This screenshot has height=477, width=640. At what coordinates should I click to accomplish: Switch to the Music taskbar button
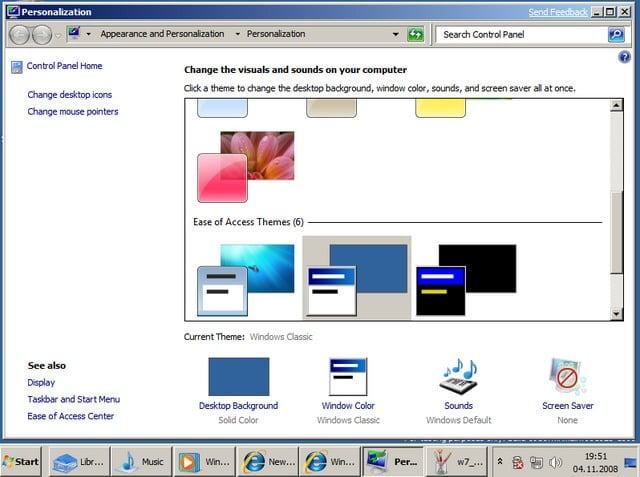click(142, 462)
